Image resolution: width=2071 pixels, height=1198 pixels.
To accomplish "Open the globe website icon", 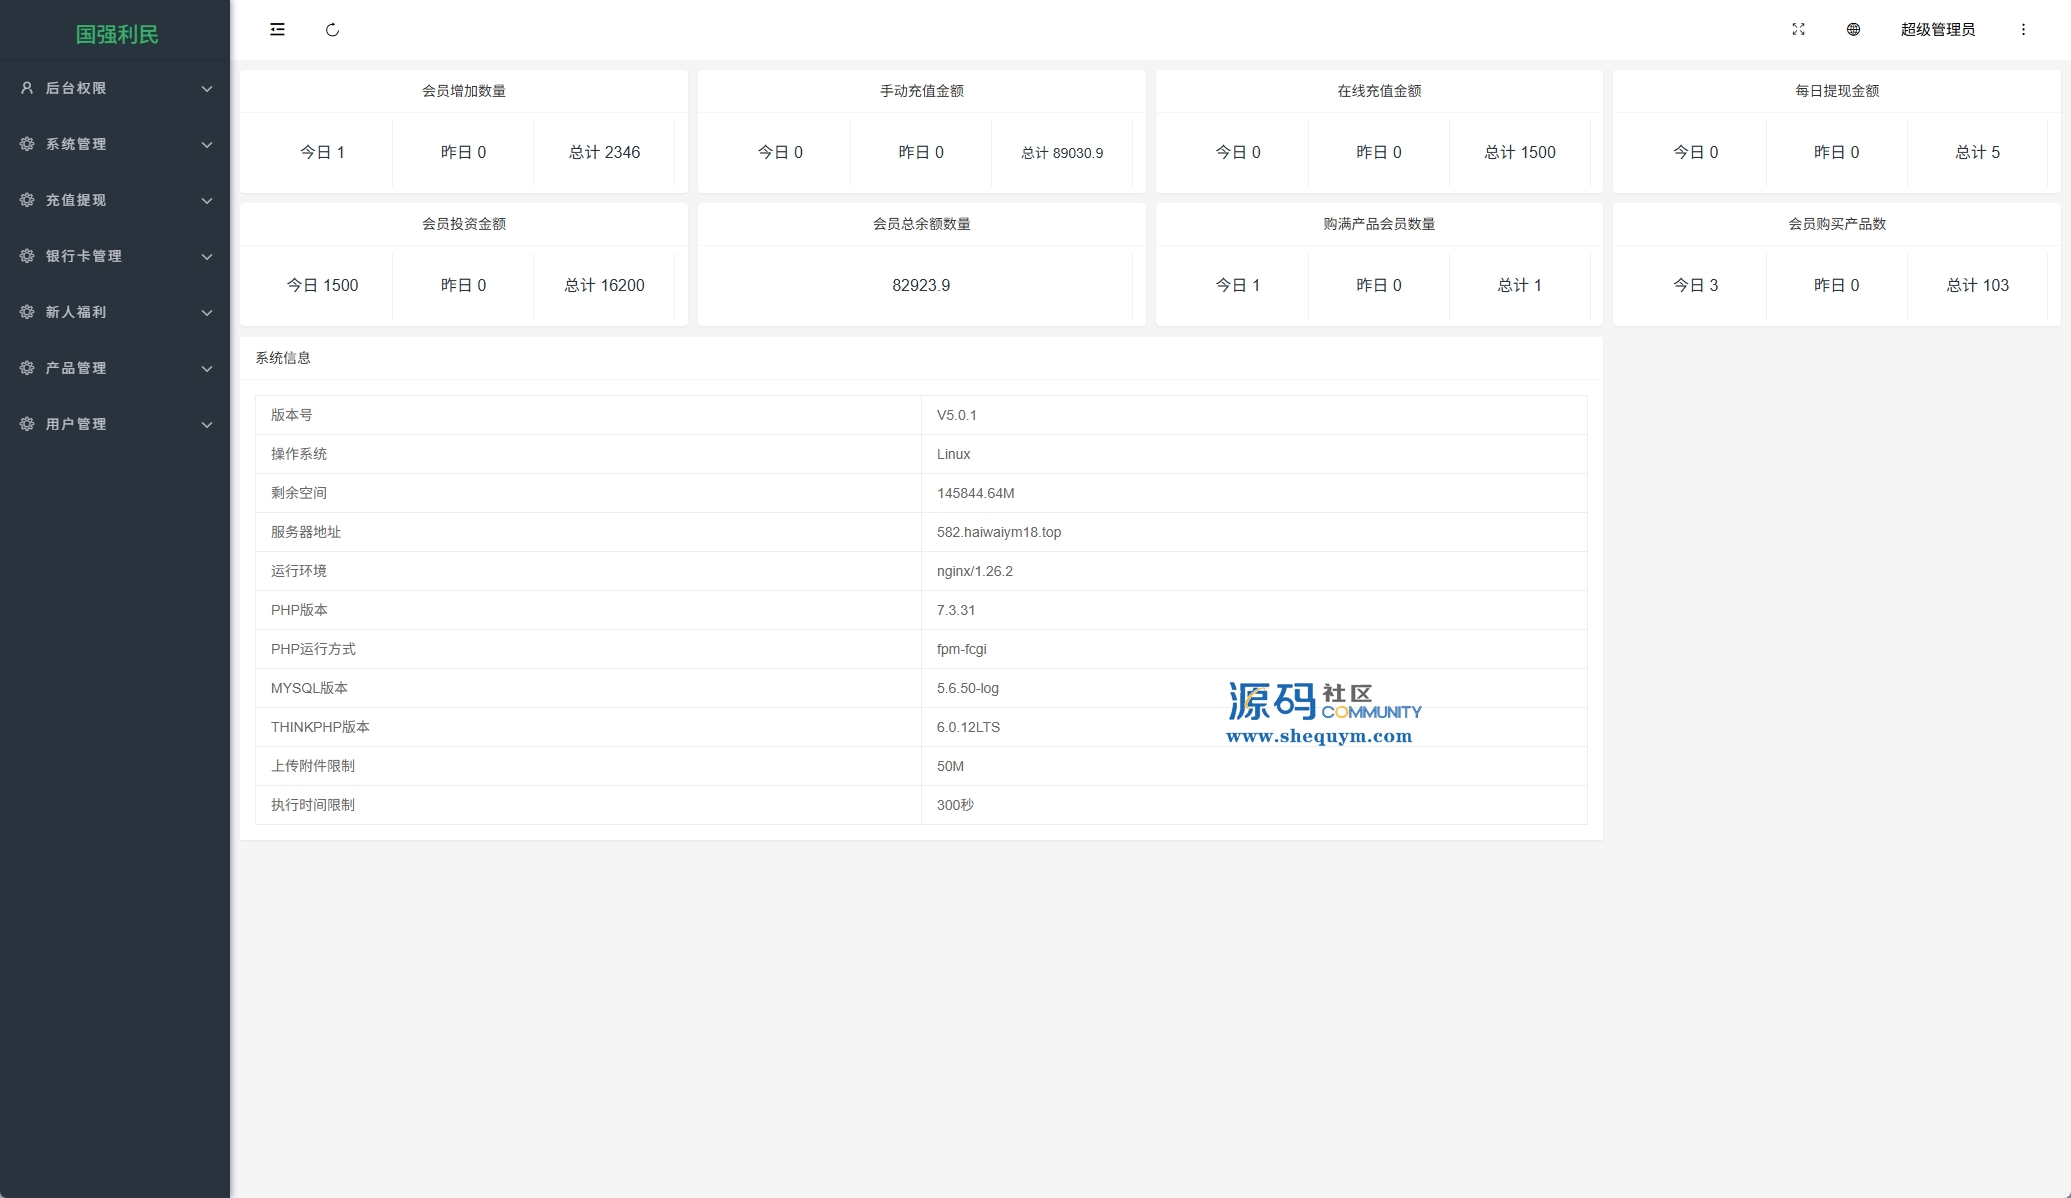I will click(1853, 30).
